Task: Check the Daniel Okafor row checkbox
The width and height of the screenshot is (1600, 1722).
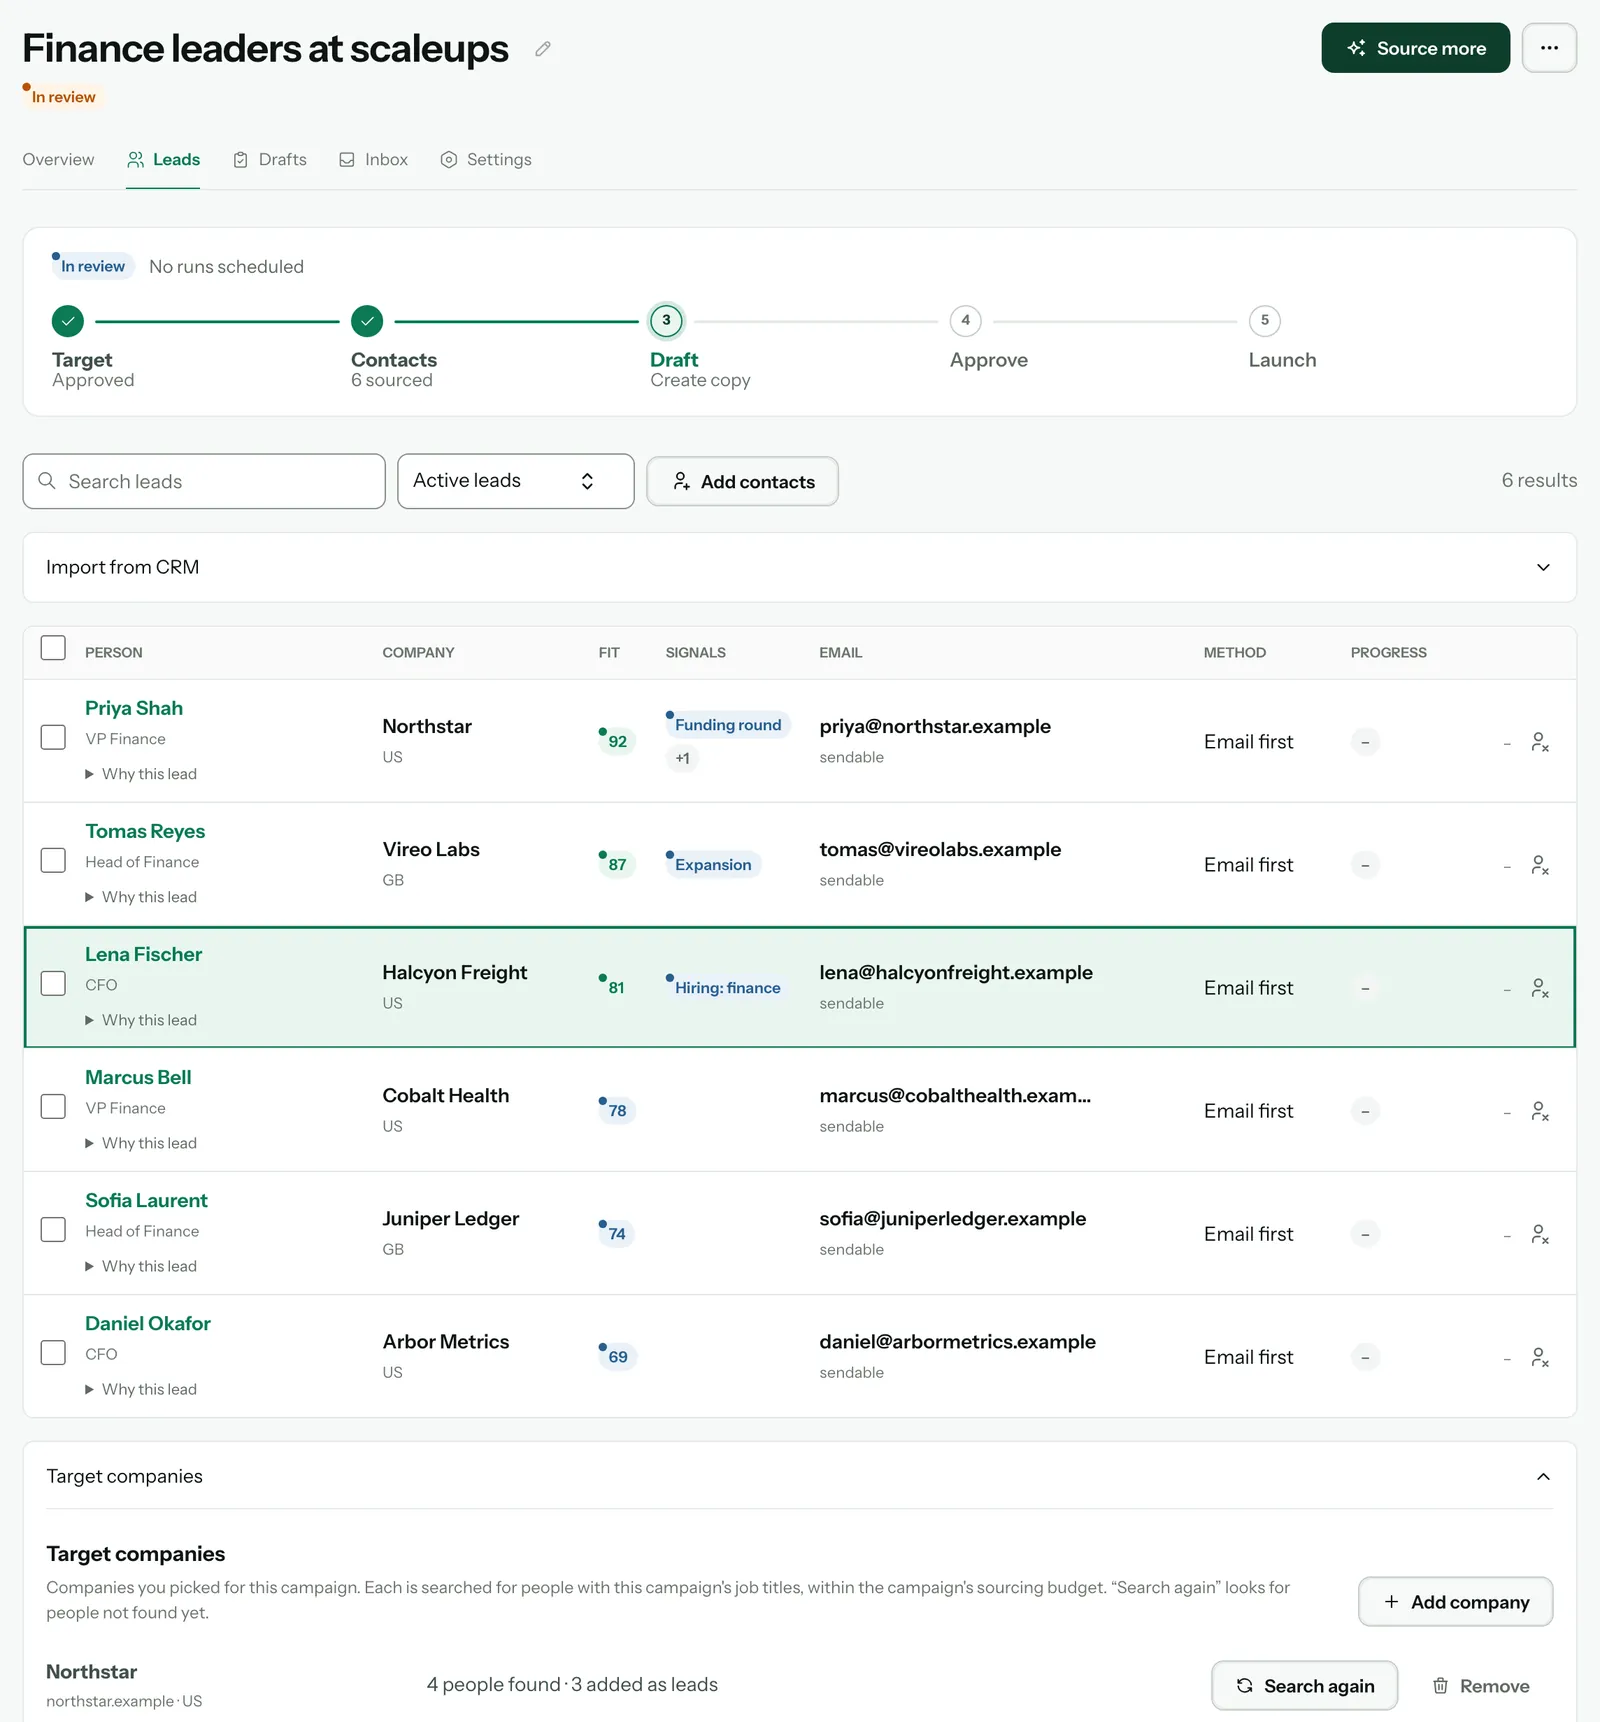Action: (x=53, y=1352)
